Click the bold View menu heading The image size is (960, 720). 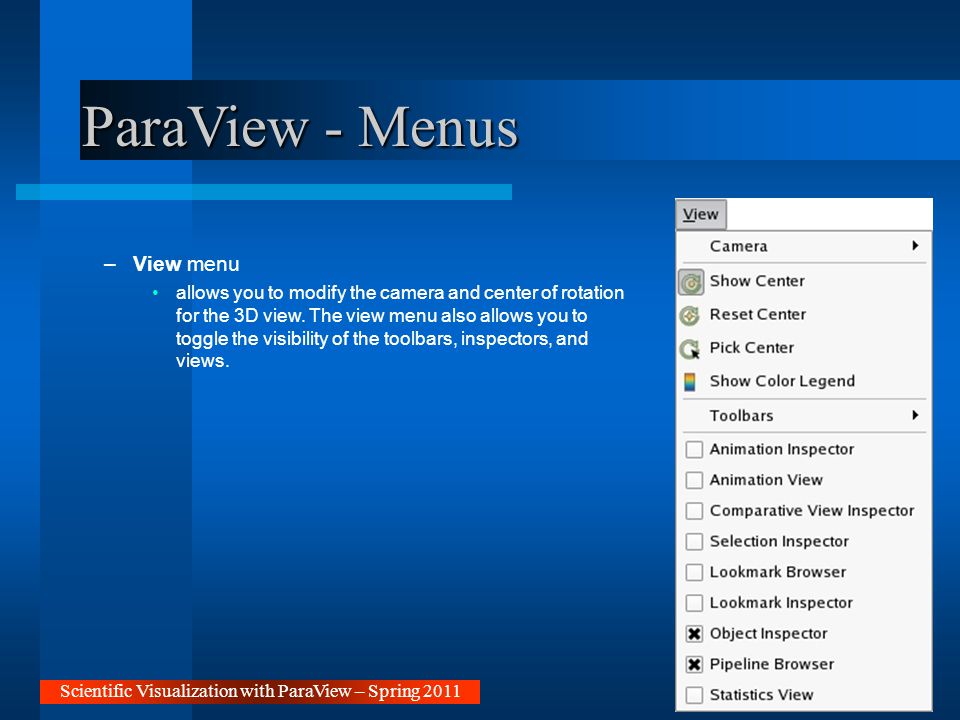pos(186,264)
